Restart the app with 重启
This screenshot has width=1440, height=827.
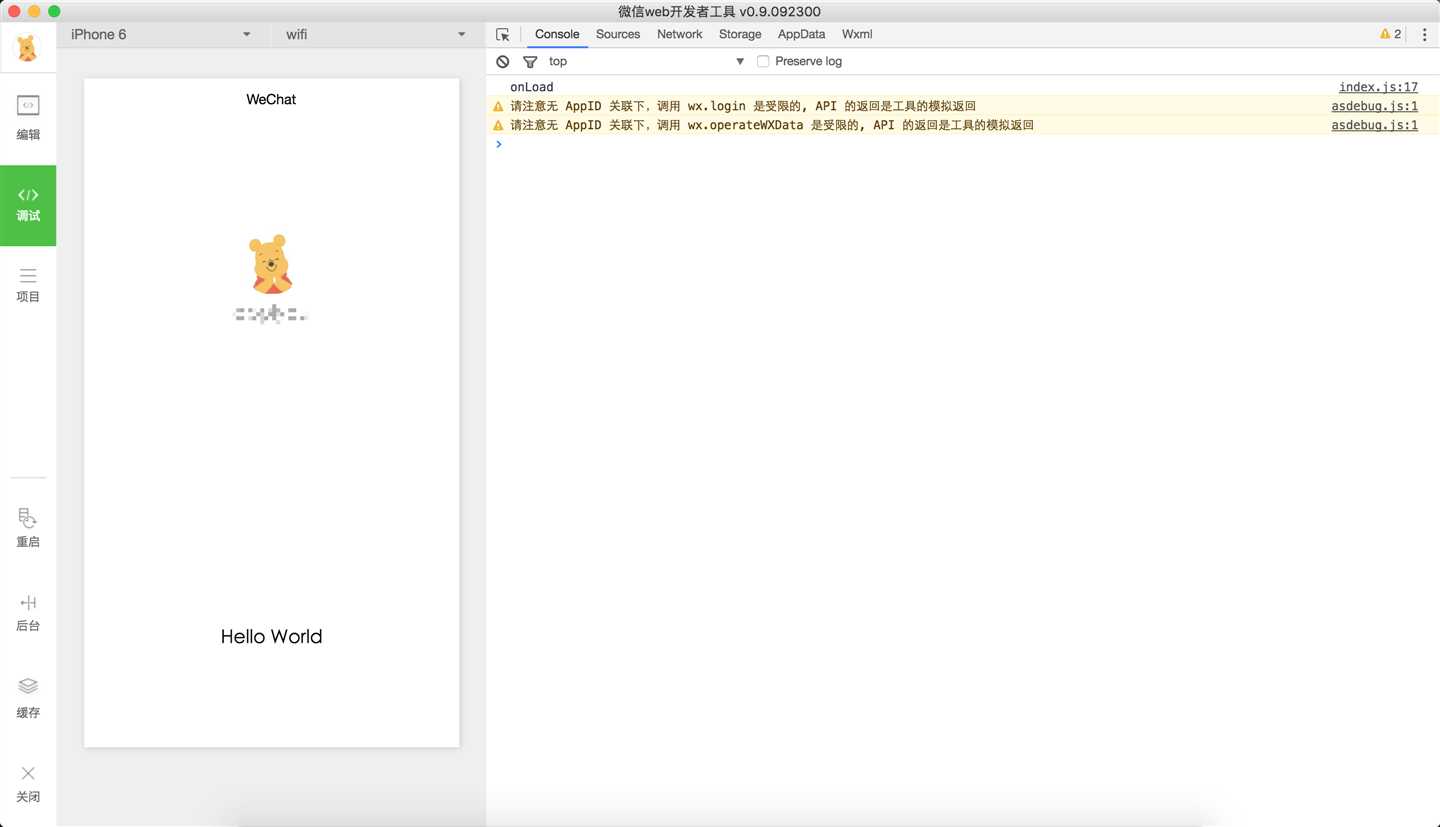click(x=28, y=528)
